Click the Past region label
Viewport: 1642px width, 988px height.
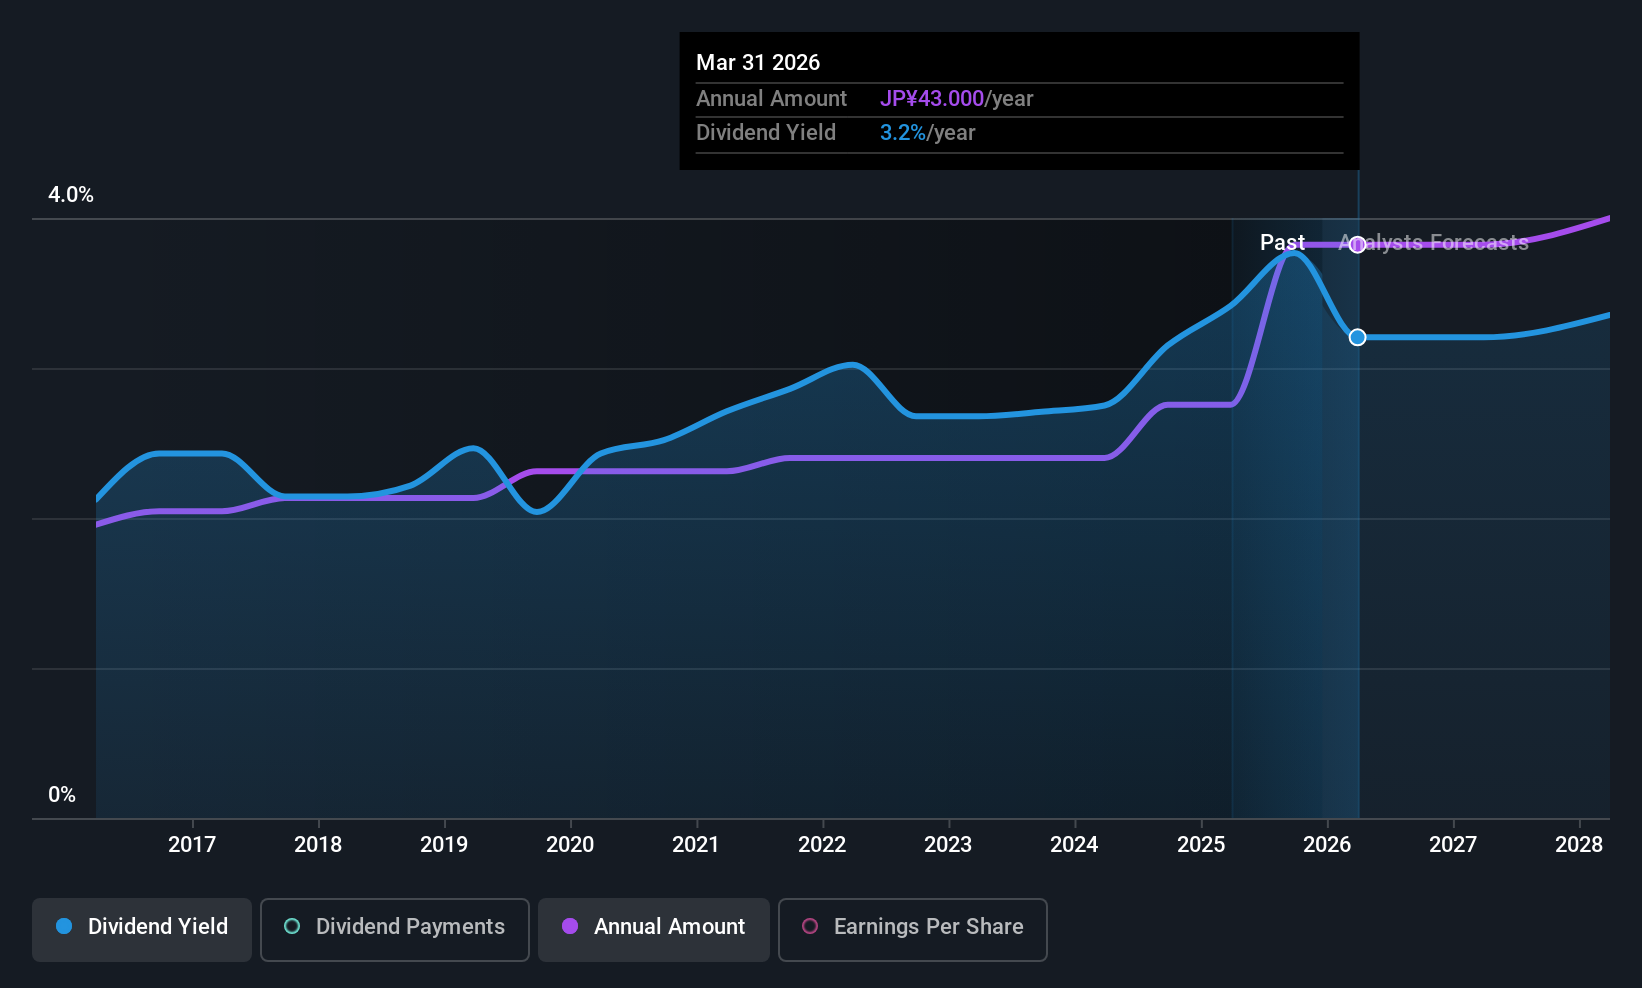1283,242
